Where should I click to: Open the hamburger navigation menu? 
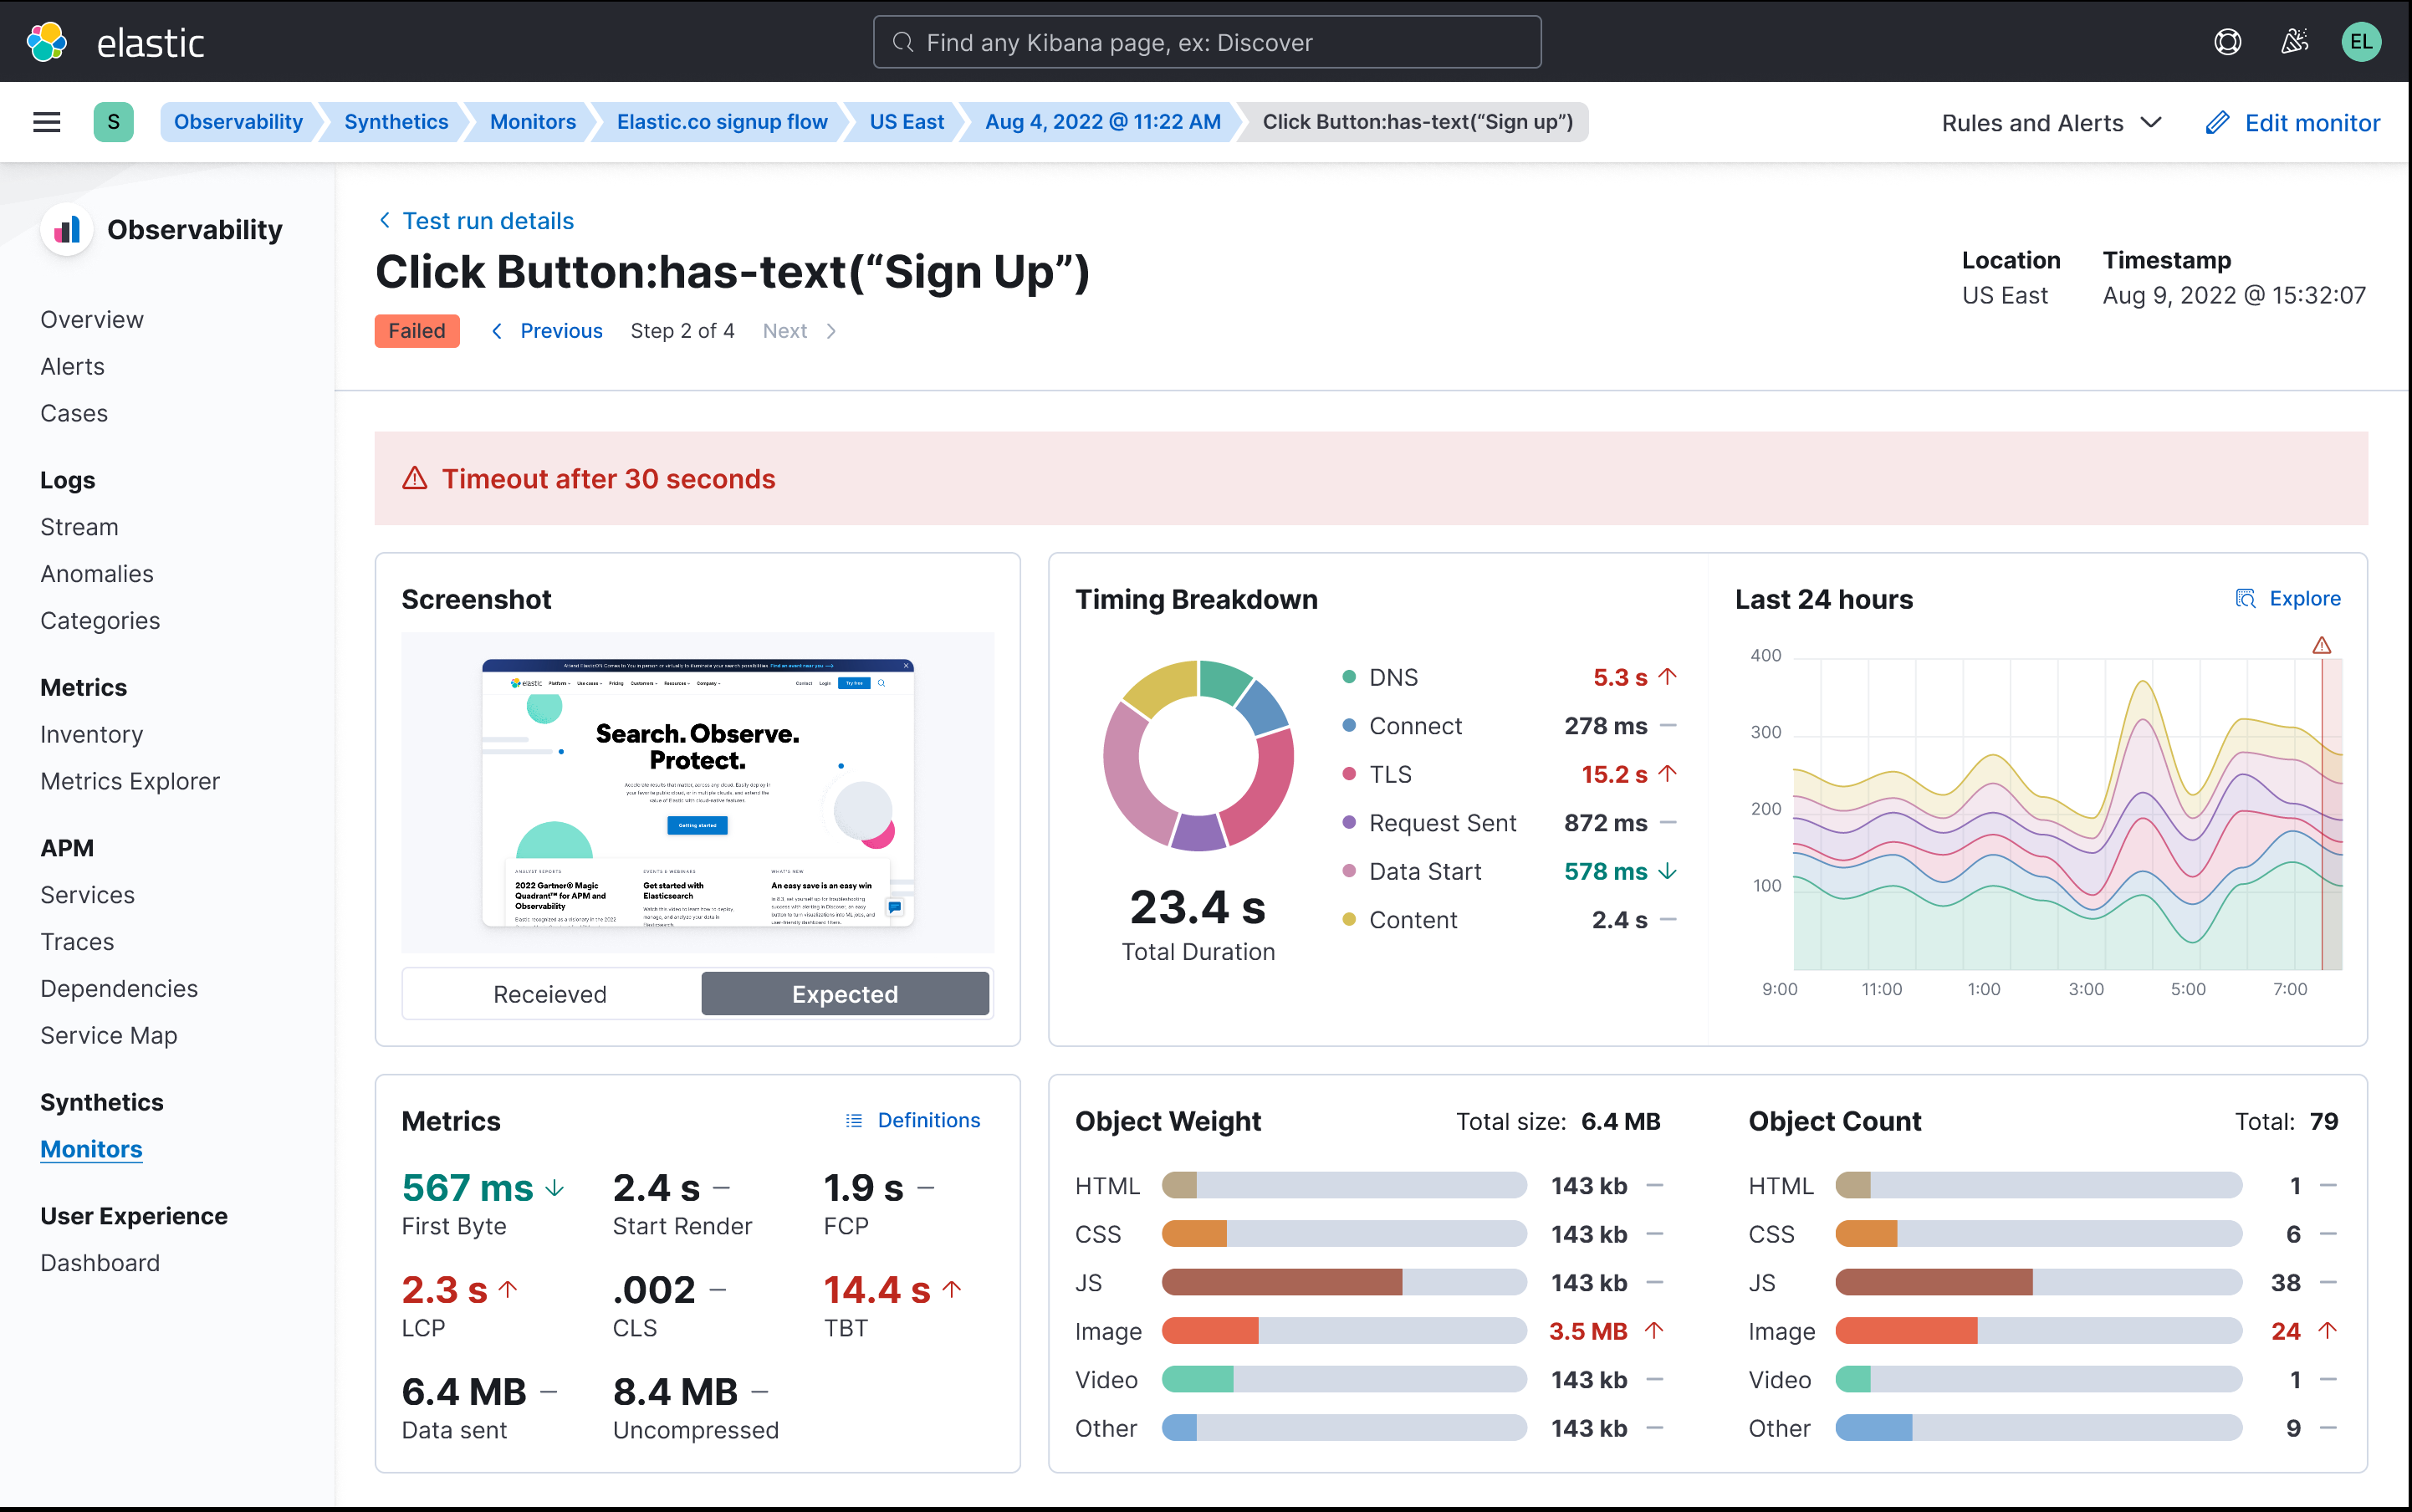[47, 122]
